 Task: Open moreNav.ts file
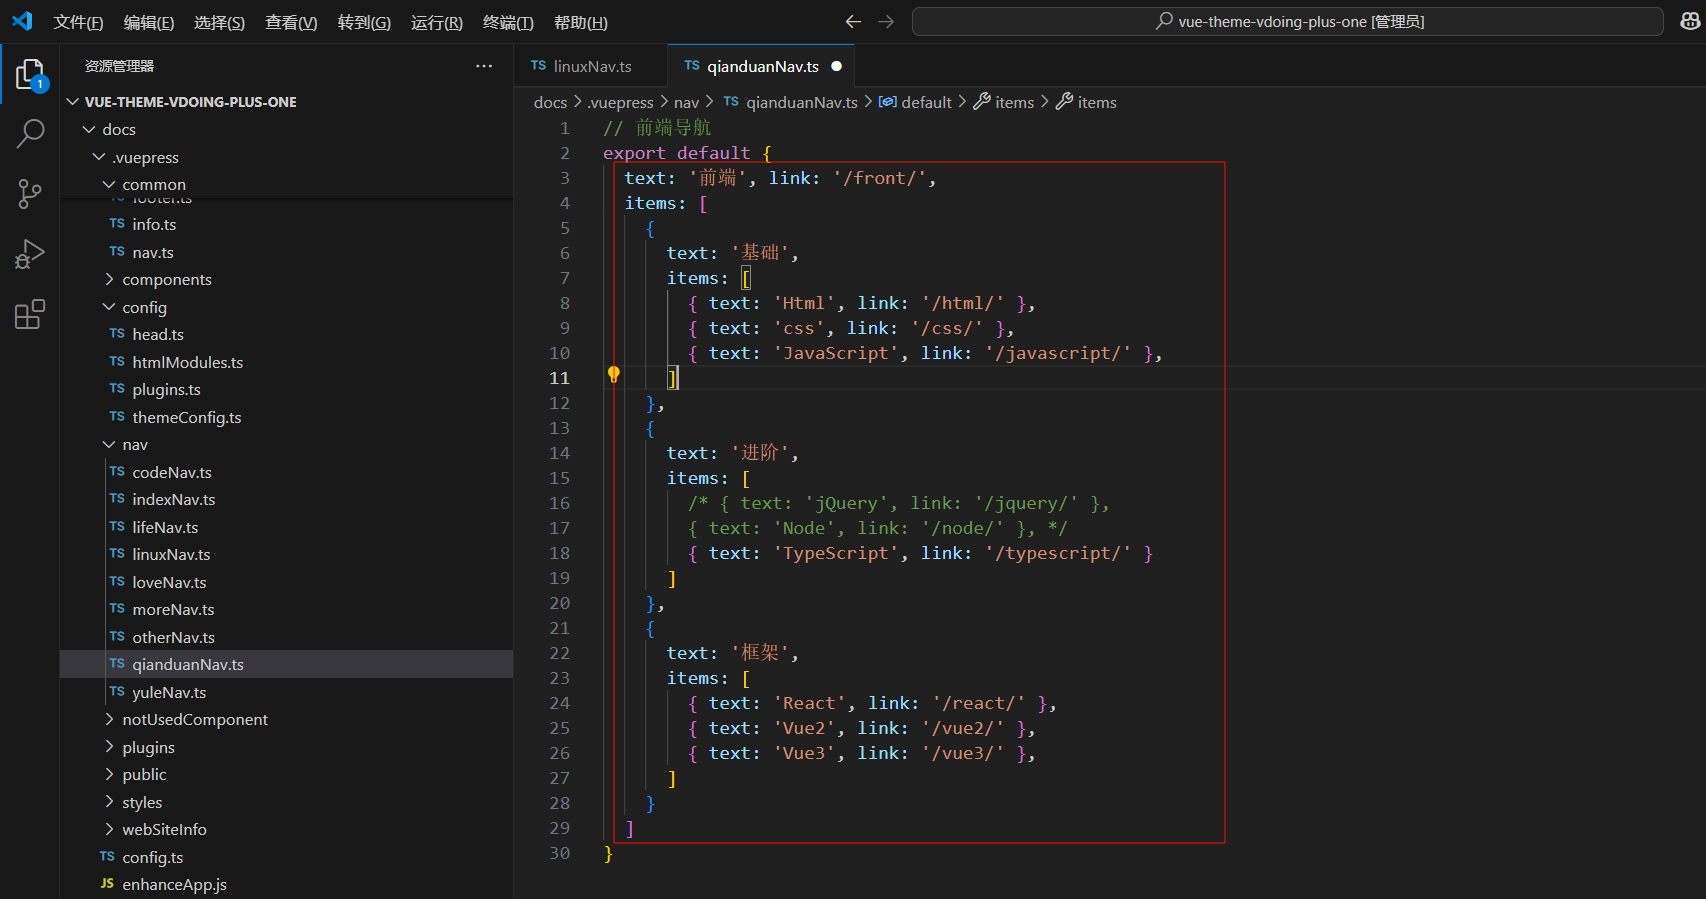pyautogui.click(x=286, y=609)
